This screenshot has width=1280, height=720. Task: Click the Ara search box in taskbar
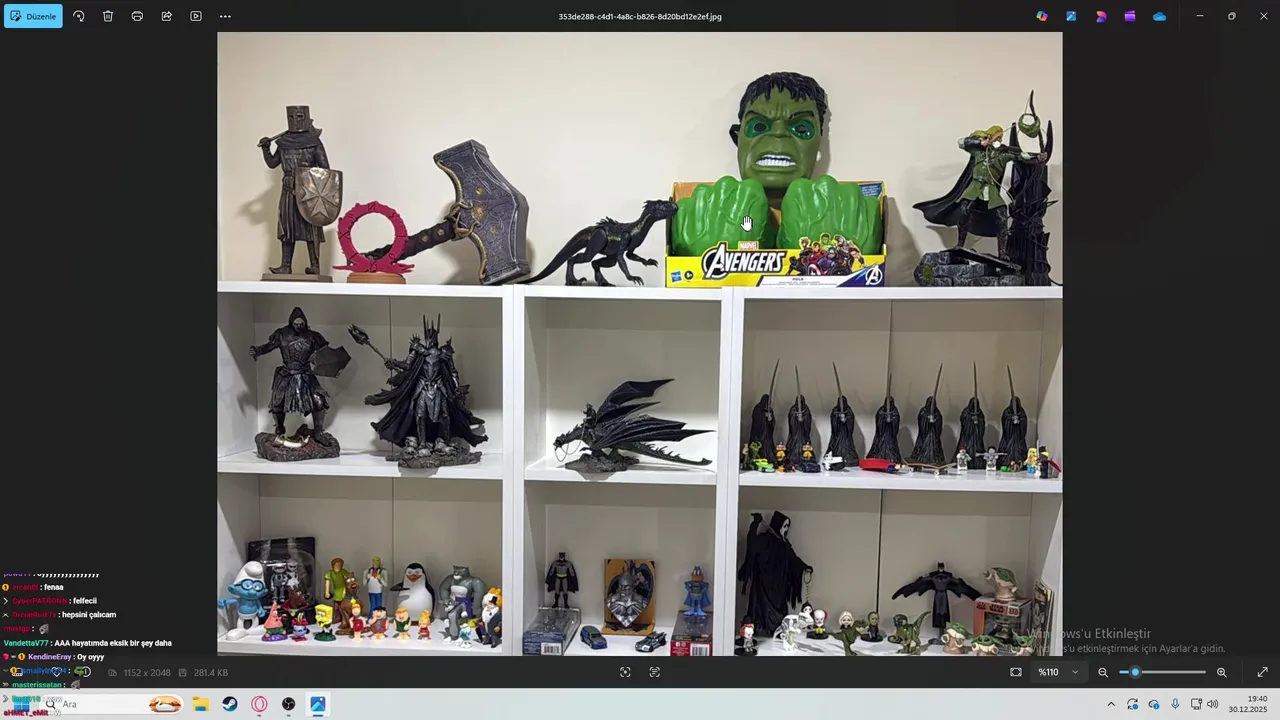(112, 704)
